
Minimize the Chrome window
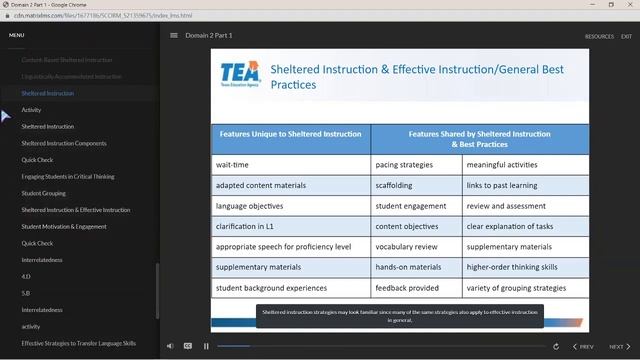[x=592, y=4]
